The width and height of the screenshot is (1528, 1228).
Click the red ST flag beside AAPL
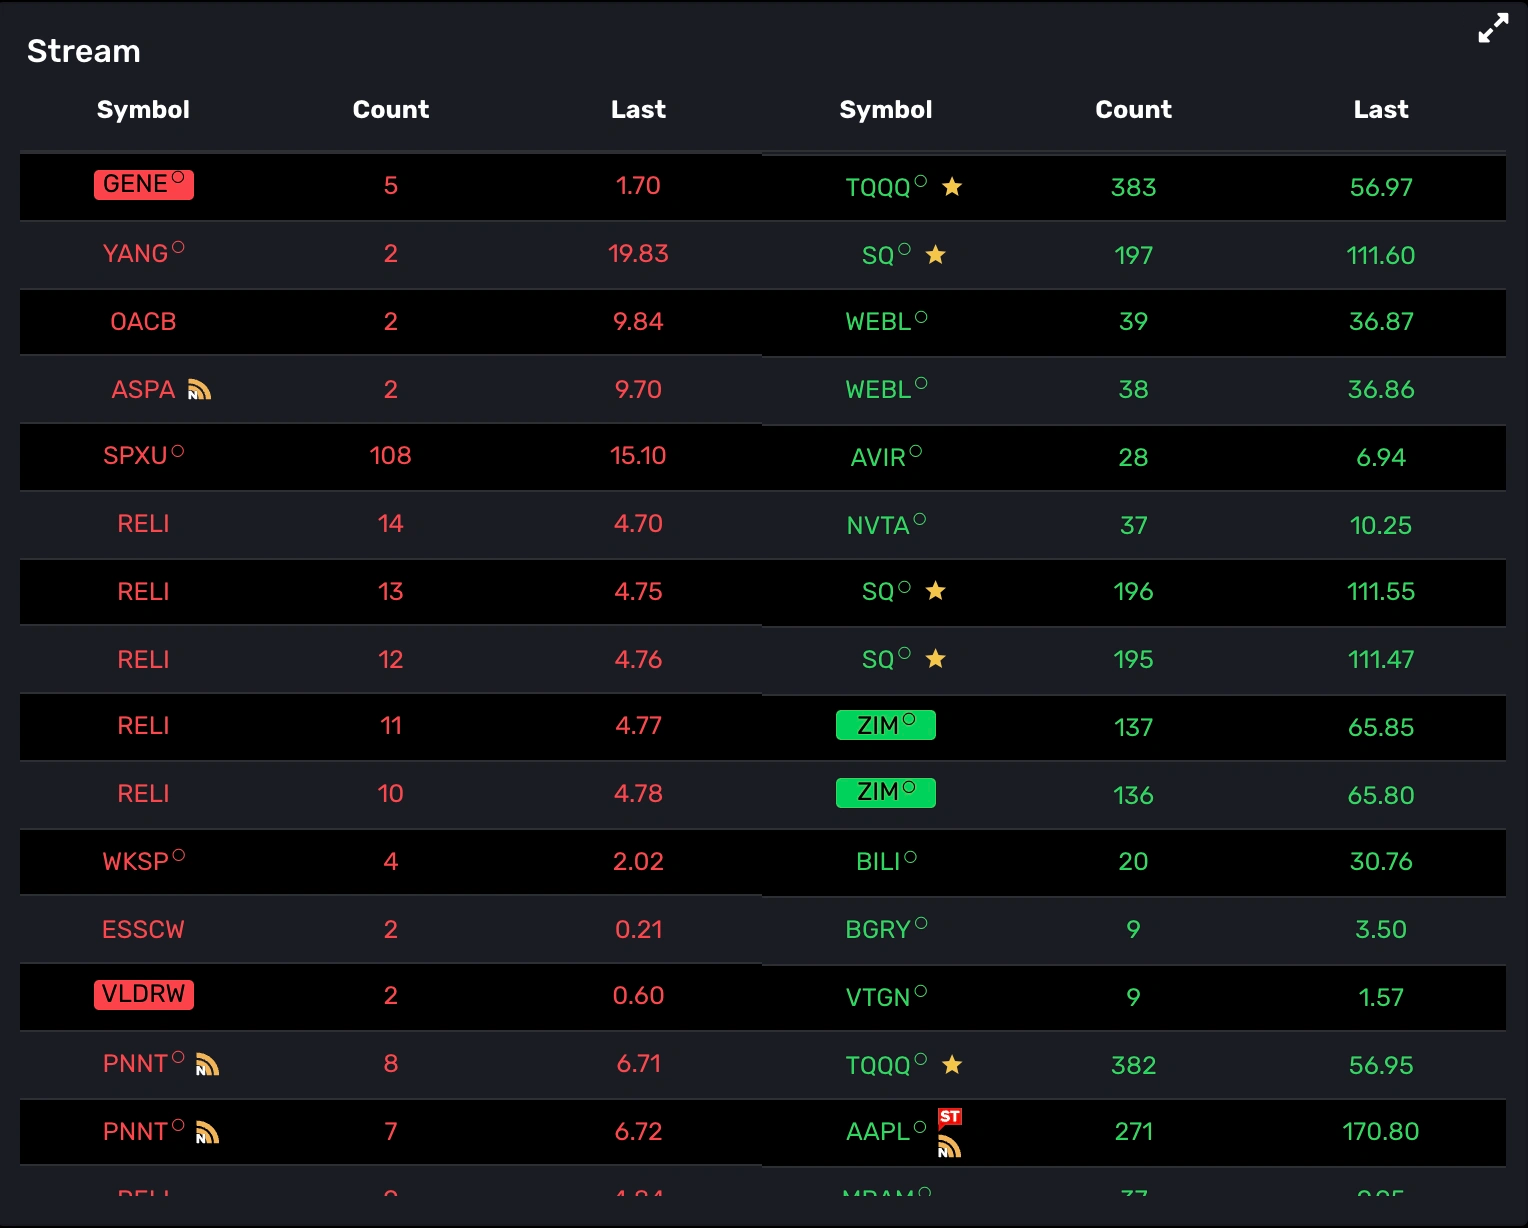(950, 1117)
